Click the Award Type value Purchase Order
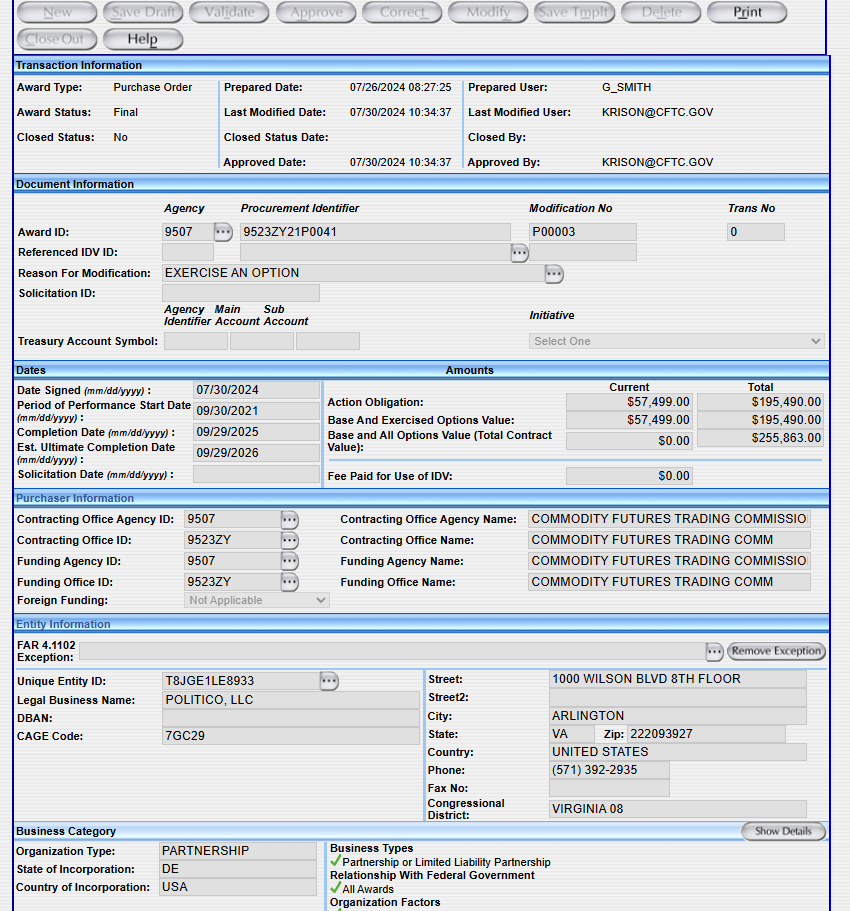 pos(153,87)
